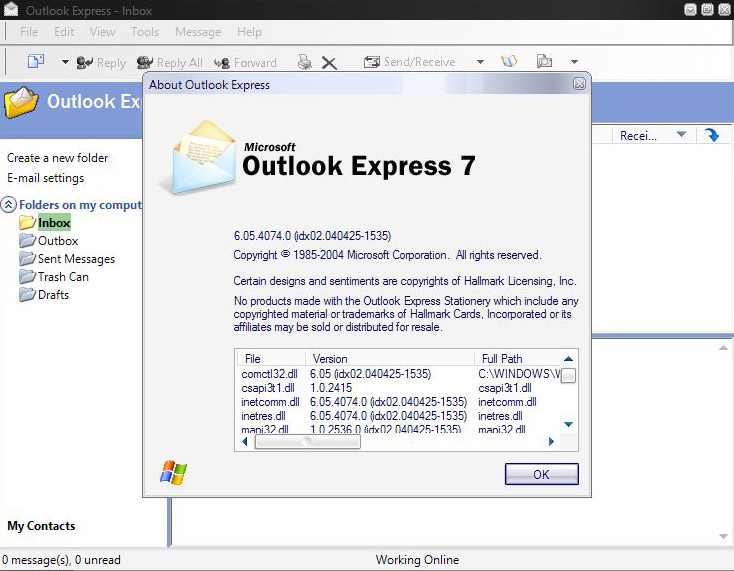Image resolution: width=734 pixels, height=571 pixels.
Task: Open the Edit menu
Action: point(64,32)
